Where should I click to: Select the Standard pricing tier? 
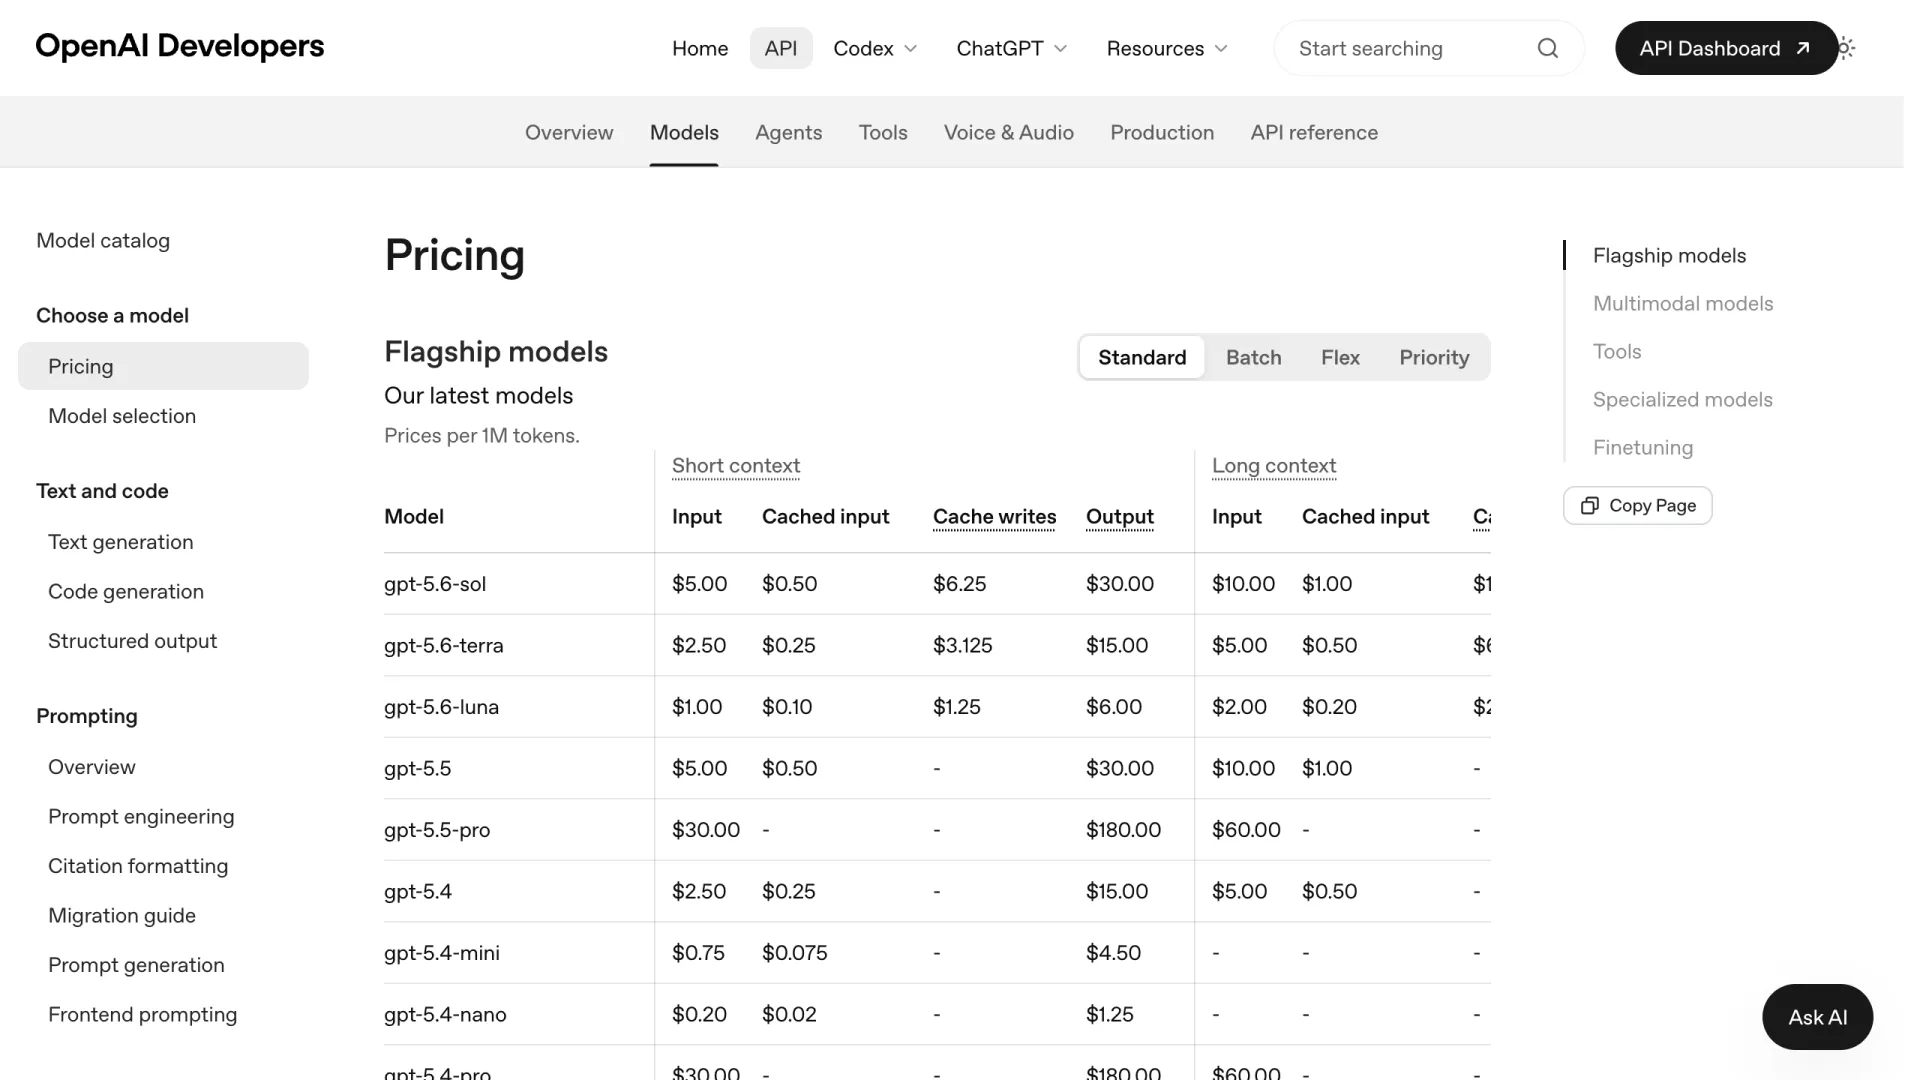tap(1142, 358)
